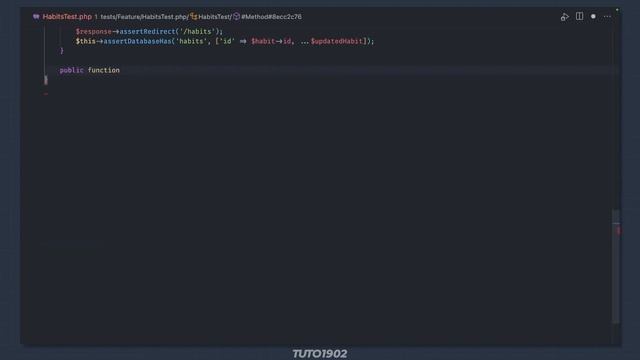Click the 'assertDatabaseHas' method call text

pos(138,41)
